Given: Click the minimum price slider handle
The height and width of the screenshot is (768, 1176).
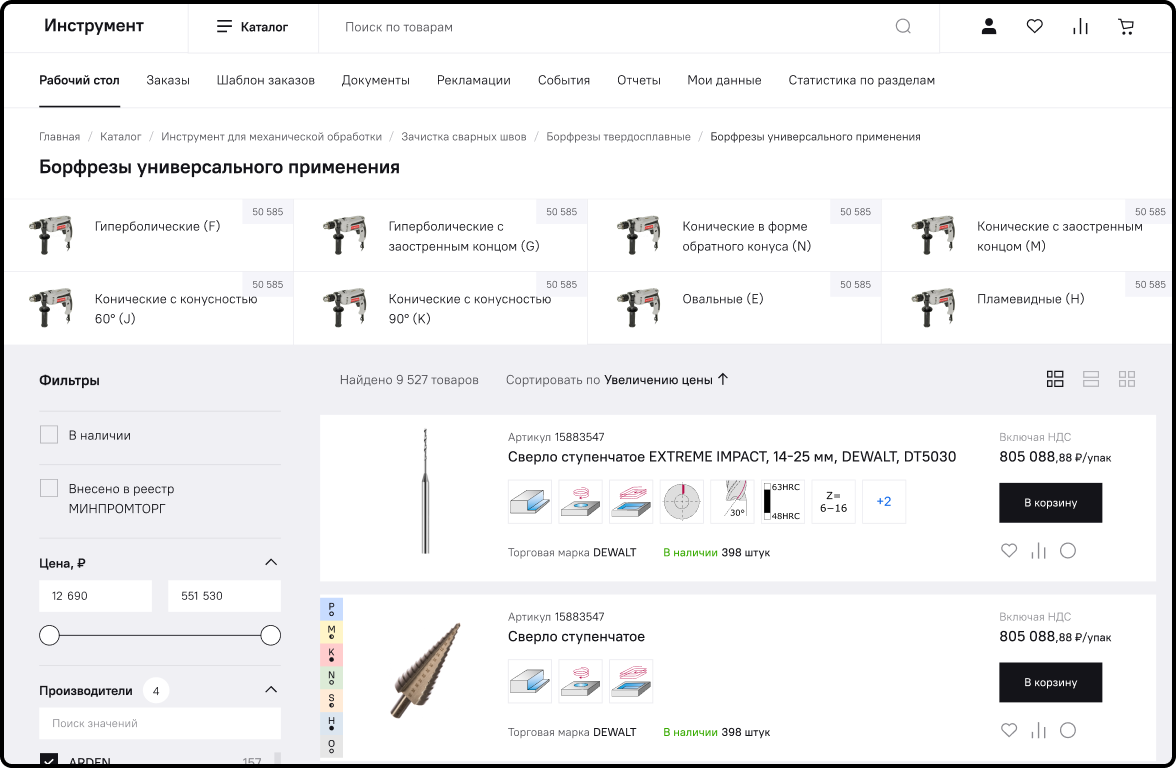Looking at the screenshot, I should point(50,635).
